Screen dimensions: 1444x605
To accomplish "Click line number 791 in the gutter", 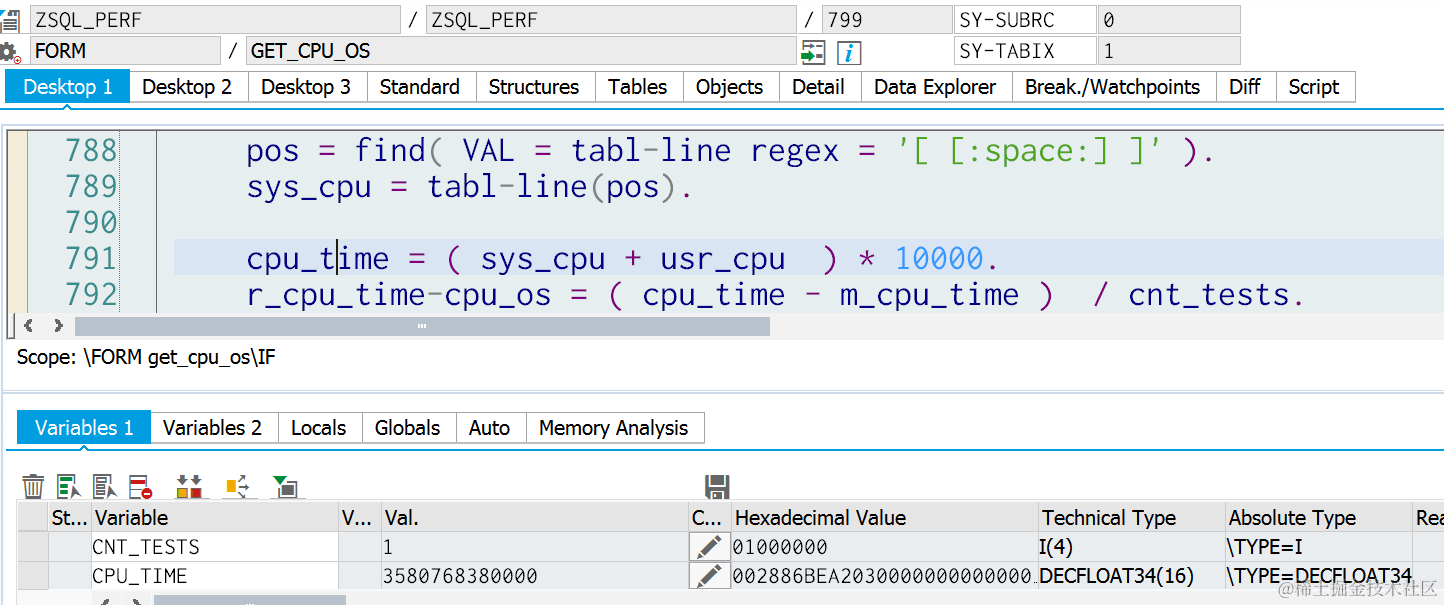I will coord(91,258).
